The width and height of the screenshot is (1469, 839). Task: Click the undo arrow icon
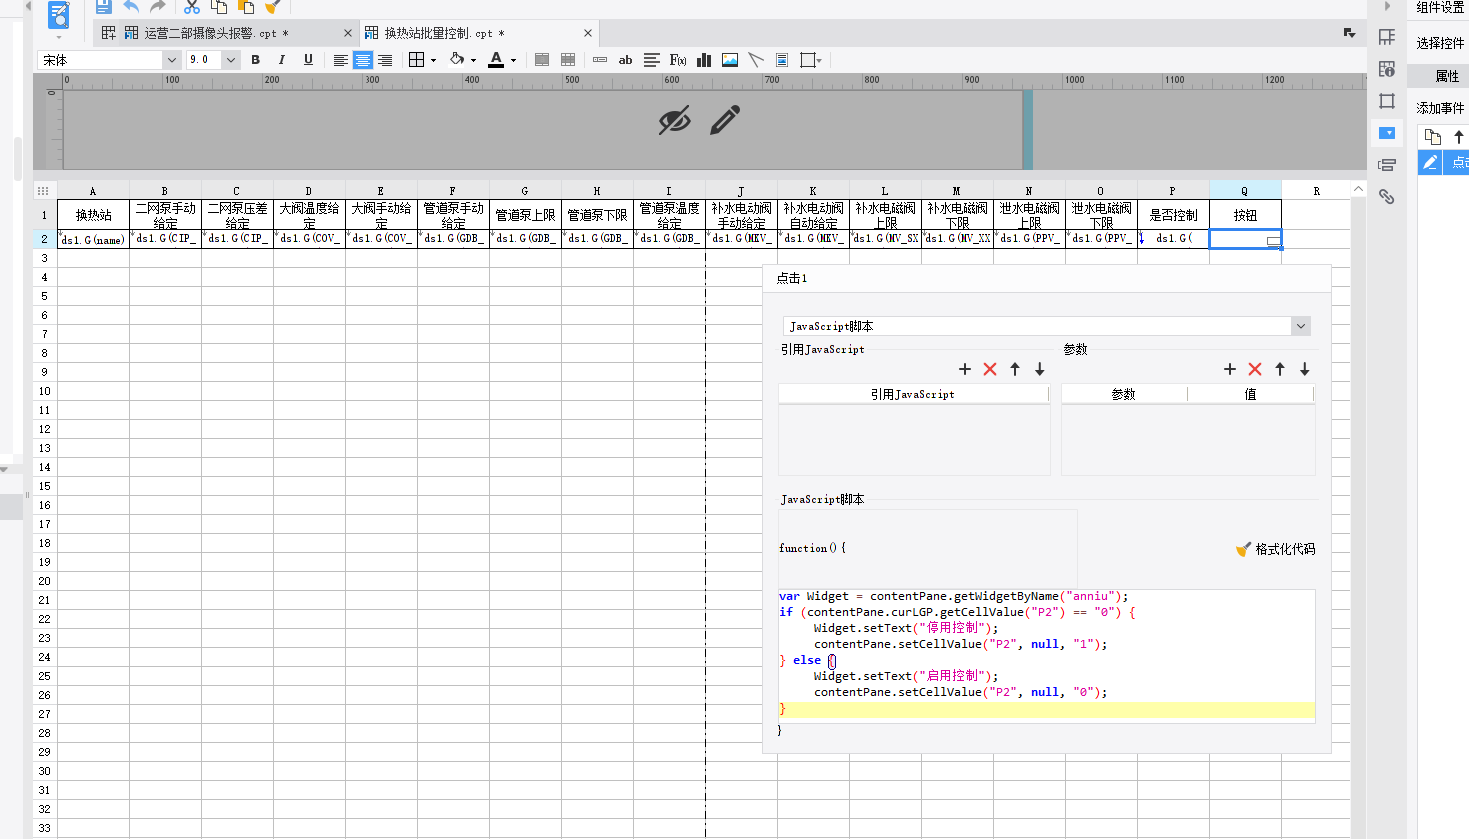(131, 6)
